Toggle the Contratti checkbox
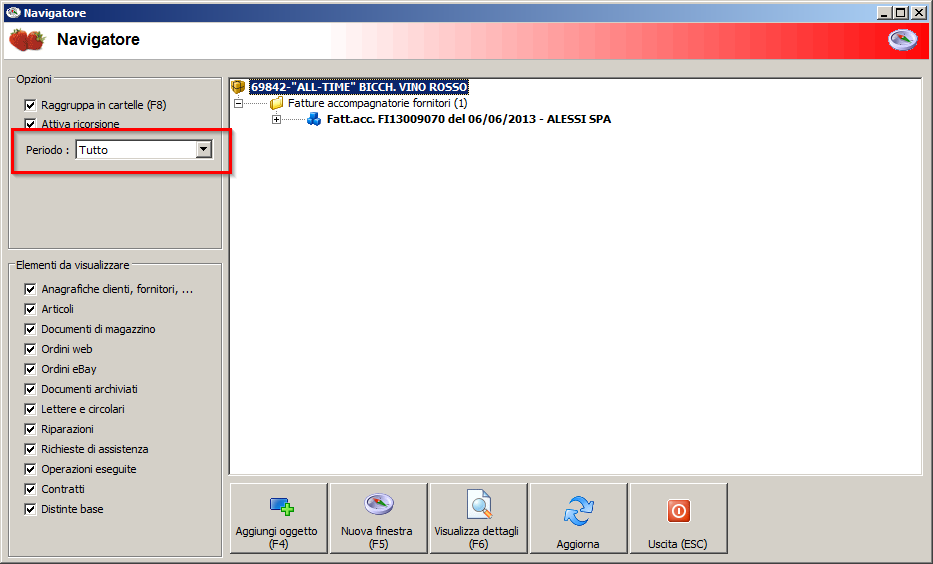The height and width of the screenshot is (564, 933). pyautogui.click(x=30, y=490)
